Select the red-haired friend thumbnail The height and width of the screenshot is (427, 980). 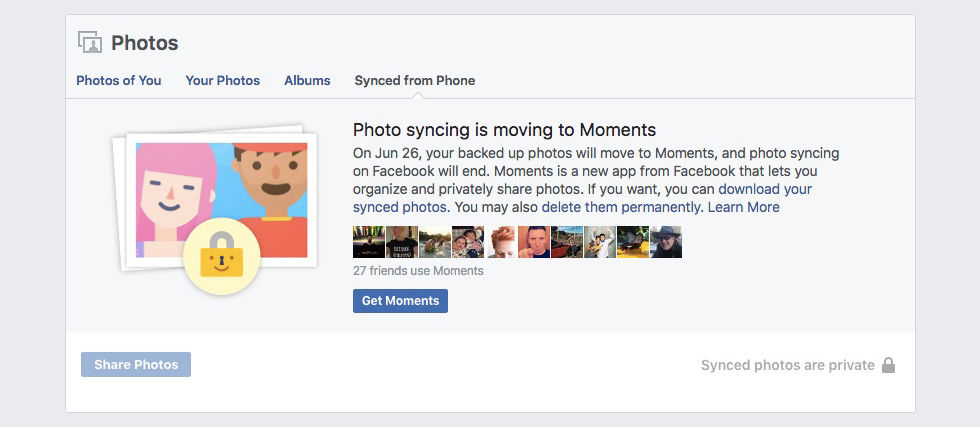(501, 242)
